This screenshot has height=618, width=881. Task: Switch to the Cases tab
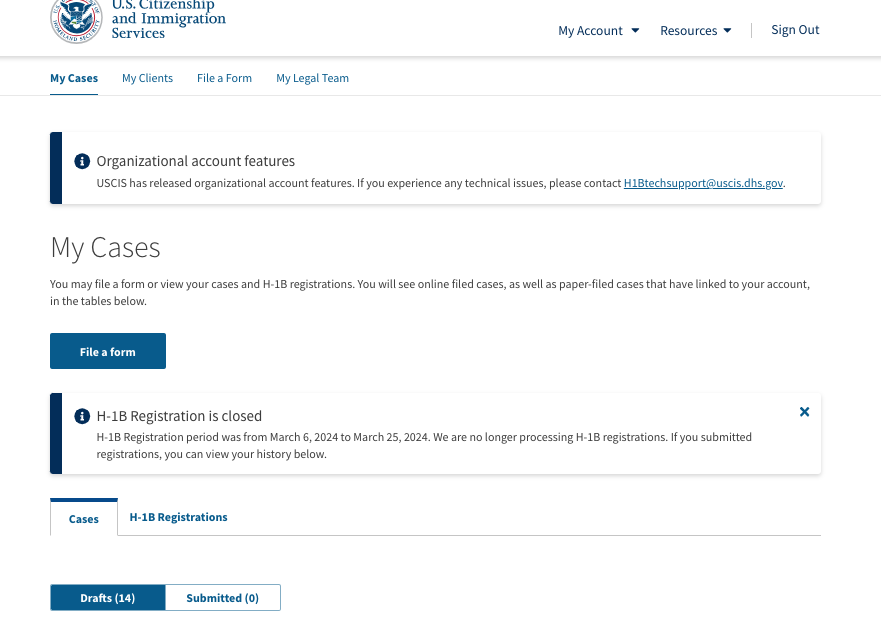coord(84,518)
